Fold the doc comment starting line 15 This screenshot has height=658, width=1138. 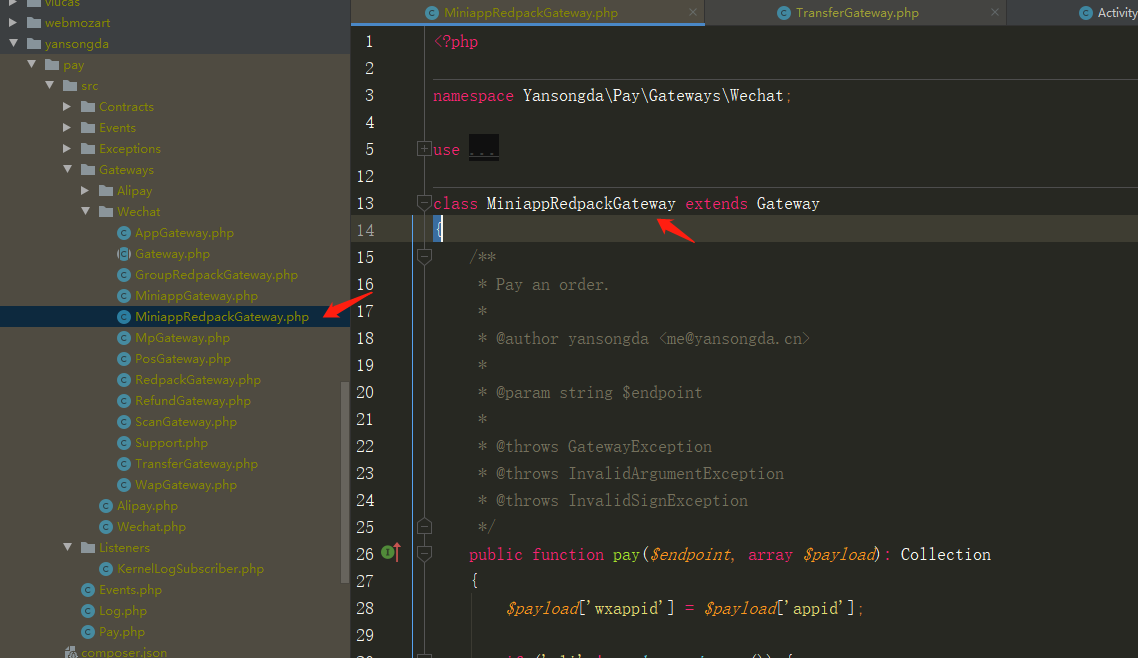pyautogui.click(x=424, y=256)
